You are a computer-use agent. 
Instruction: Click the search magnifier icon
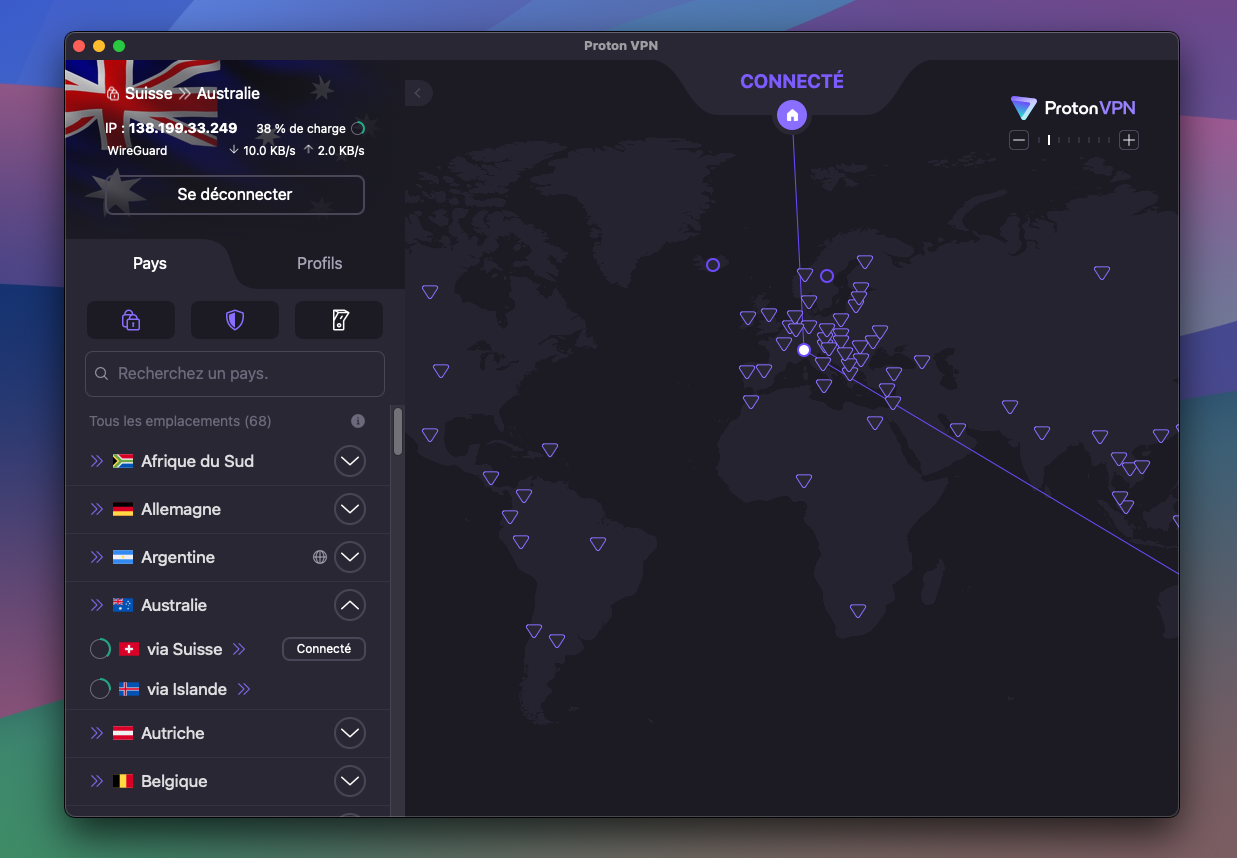pyautogui.click(x=102, y=374)
